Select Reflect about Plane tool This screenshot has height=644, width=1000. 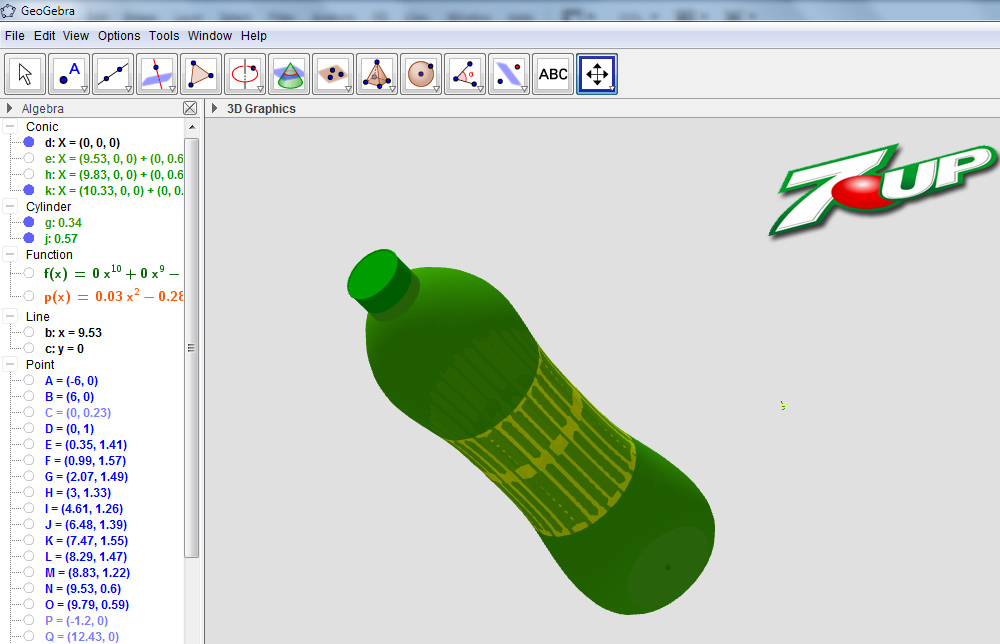tap(509, 74)
